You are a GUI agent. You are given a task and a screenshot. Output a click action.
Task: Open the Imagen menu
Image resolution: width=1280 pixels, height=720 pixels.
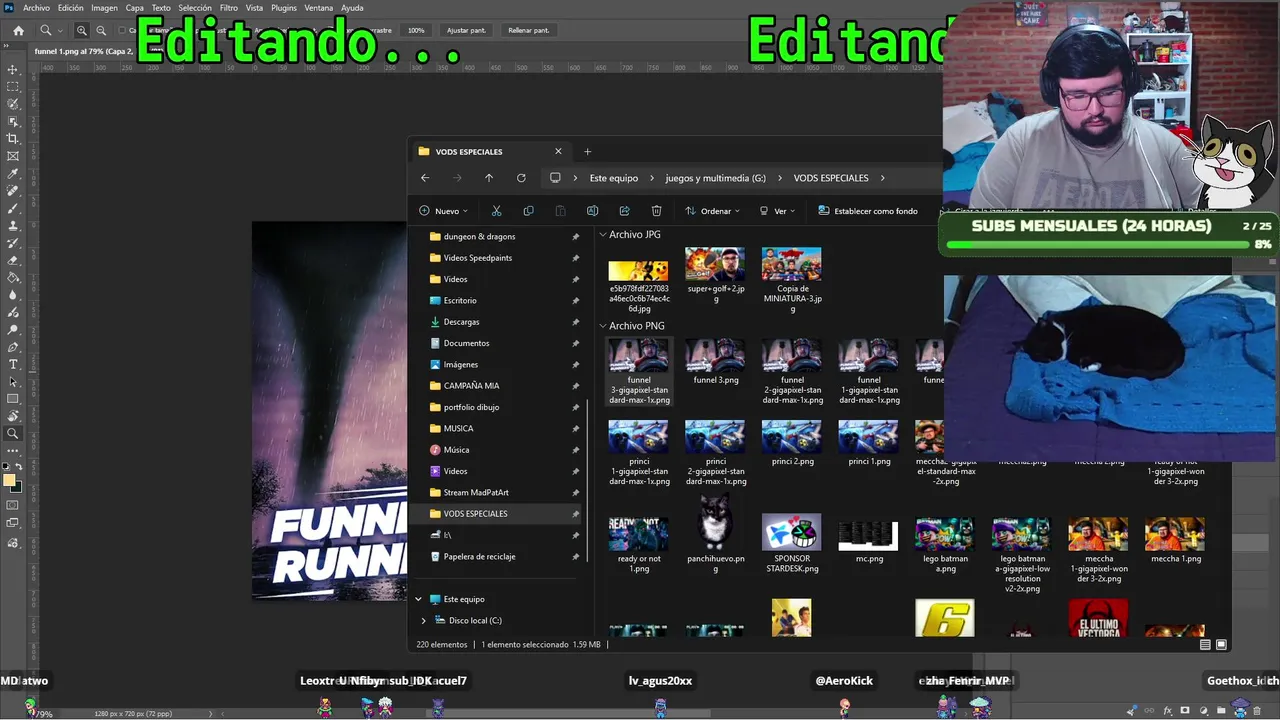pyautogui.click(x=104, y=8)
